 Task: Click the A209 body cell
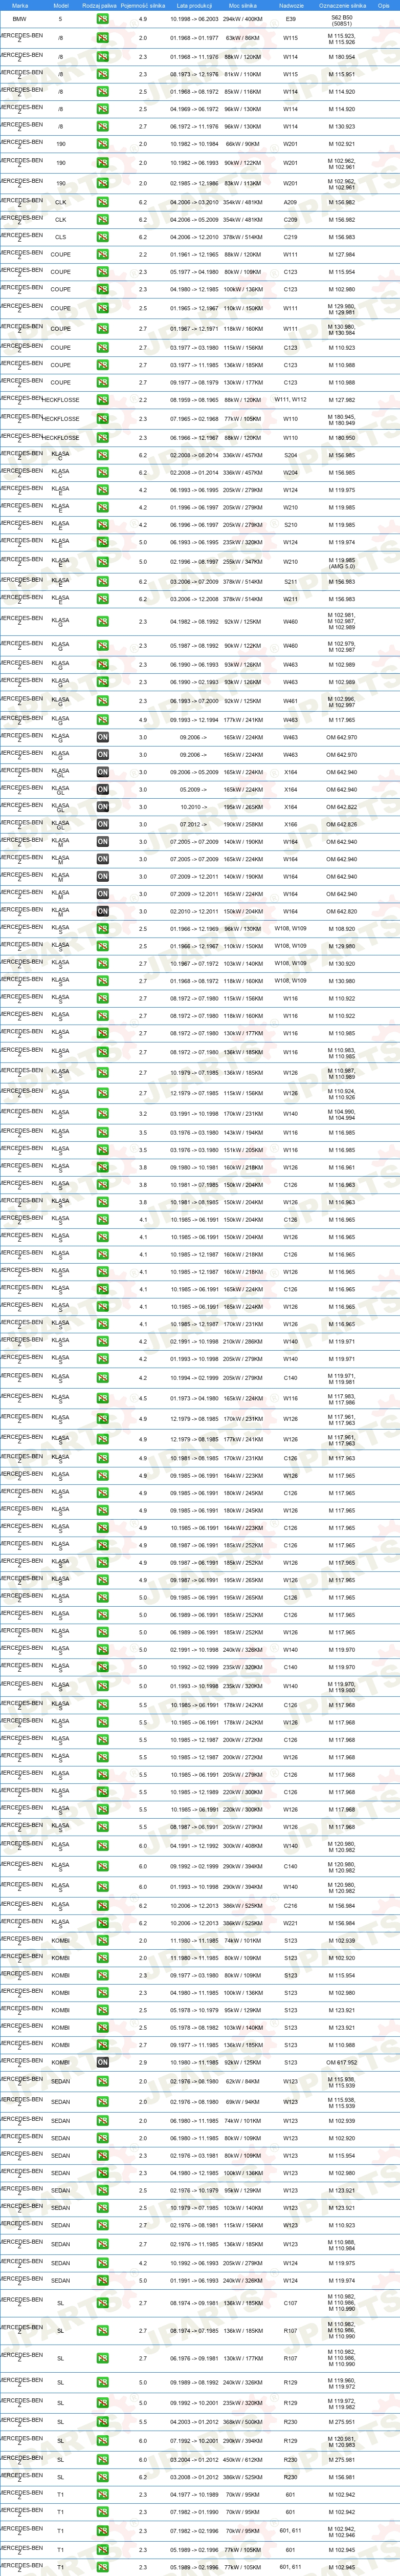tap(291, 202)
